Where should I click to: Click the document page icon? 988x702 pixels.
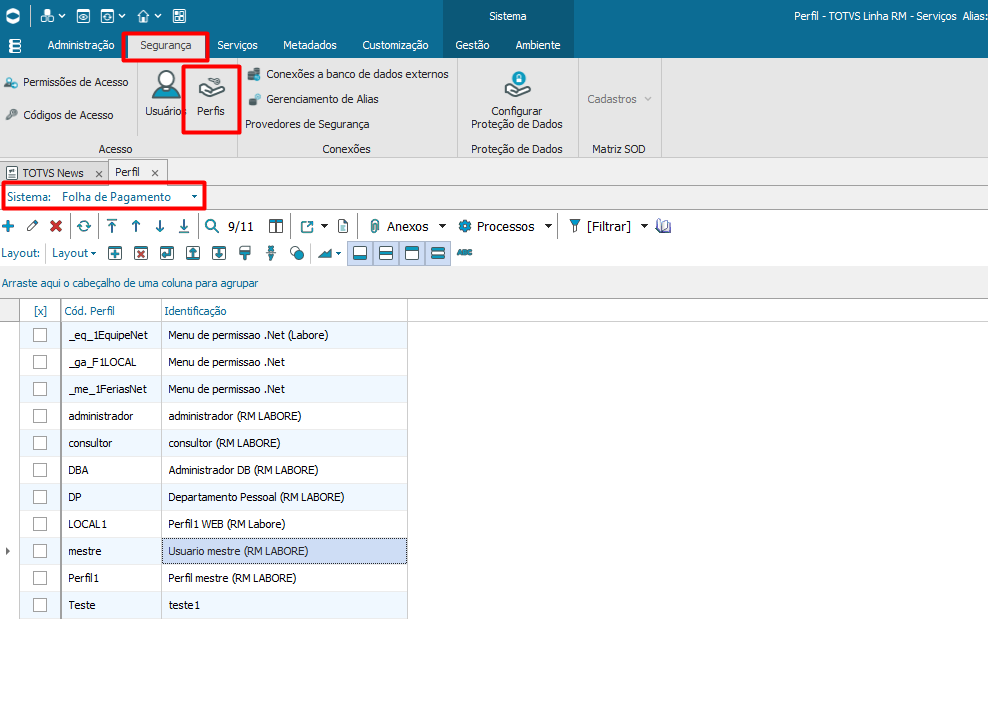(343, 226)
